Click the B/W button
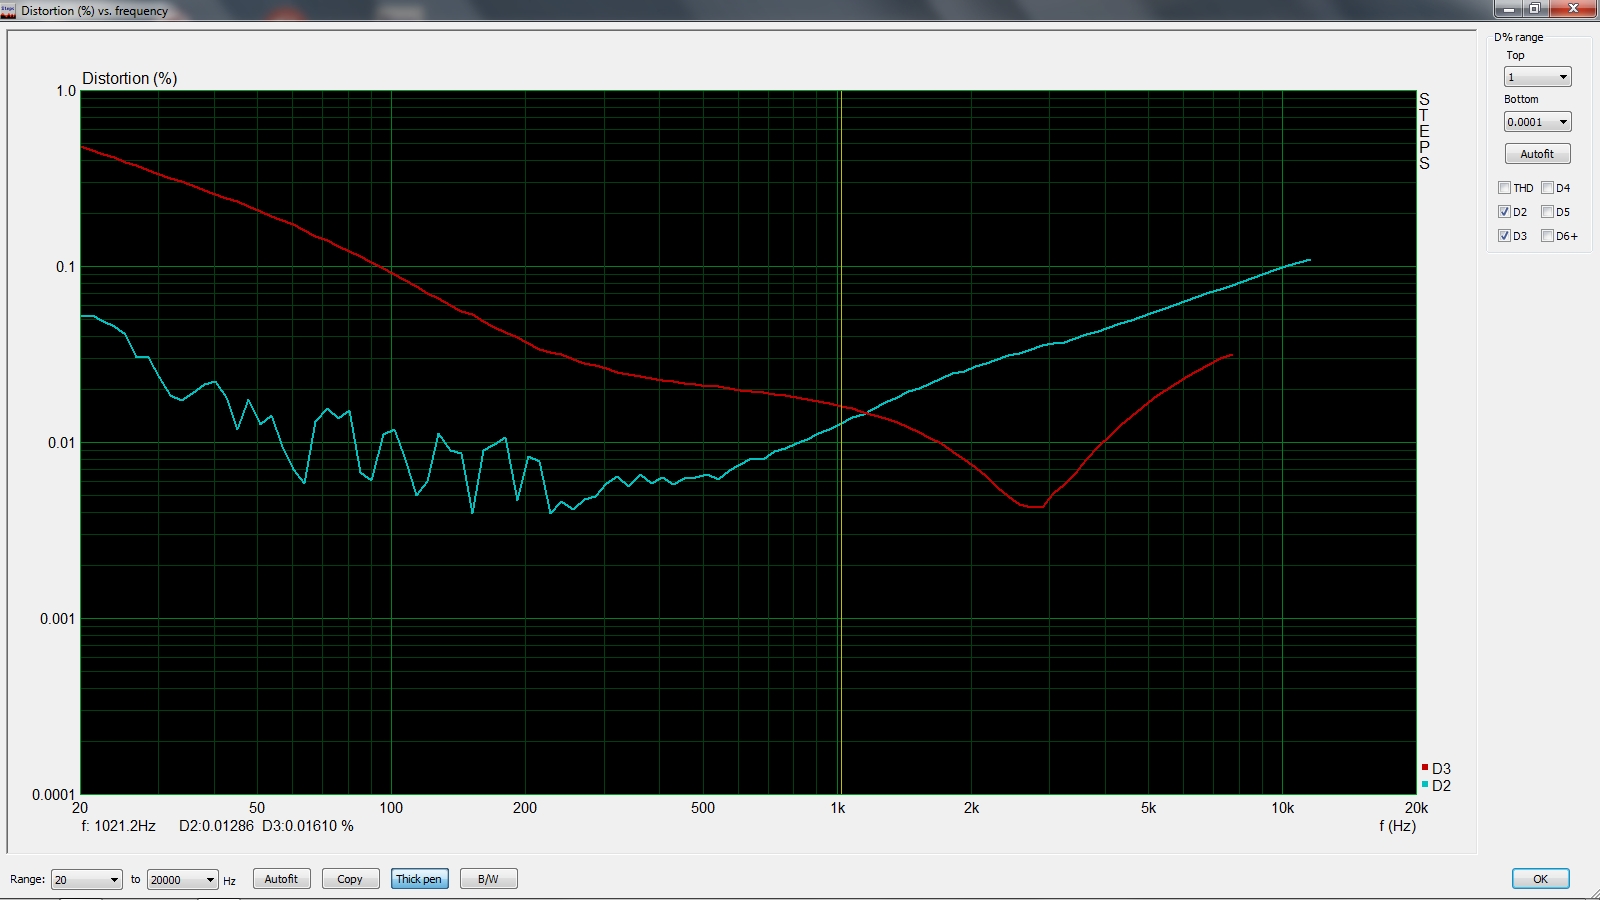 pyautogui.click(x=488, y=879)
